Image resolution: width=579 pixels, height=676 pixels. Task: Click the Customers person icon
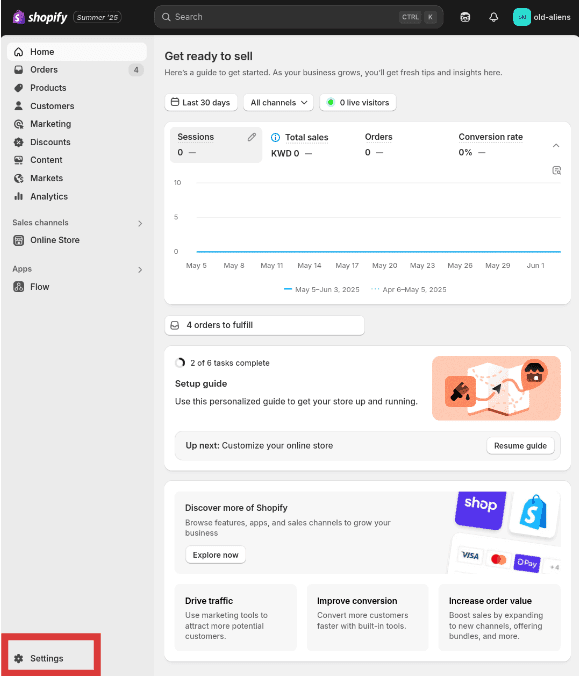click(x=19, y=106)
